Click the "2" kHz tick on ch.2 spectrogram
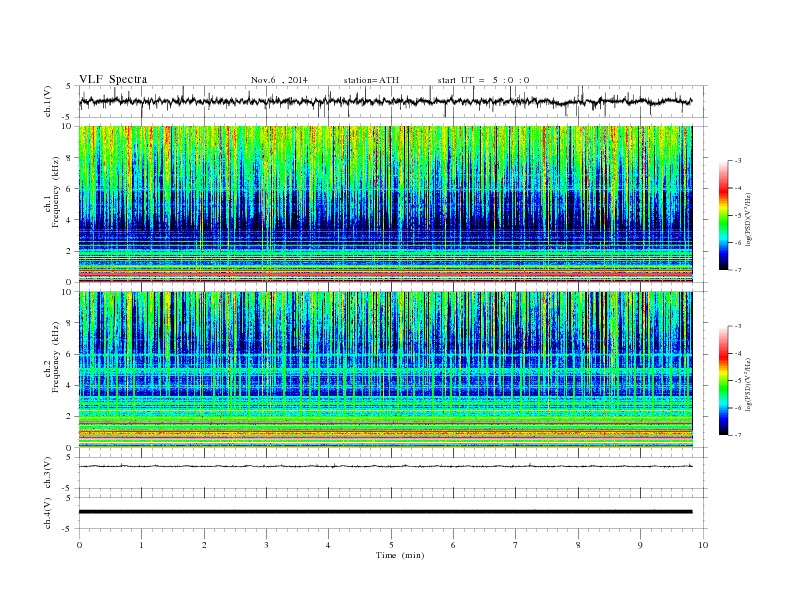Image resolution: width=792 pixels, height=612 pixels. [x=70, y=417]
